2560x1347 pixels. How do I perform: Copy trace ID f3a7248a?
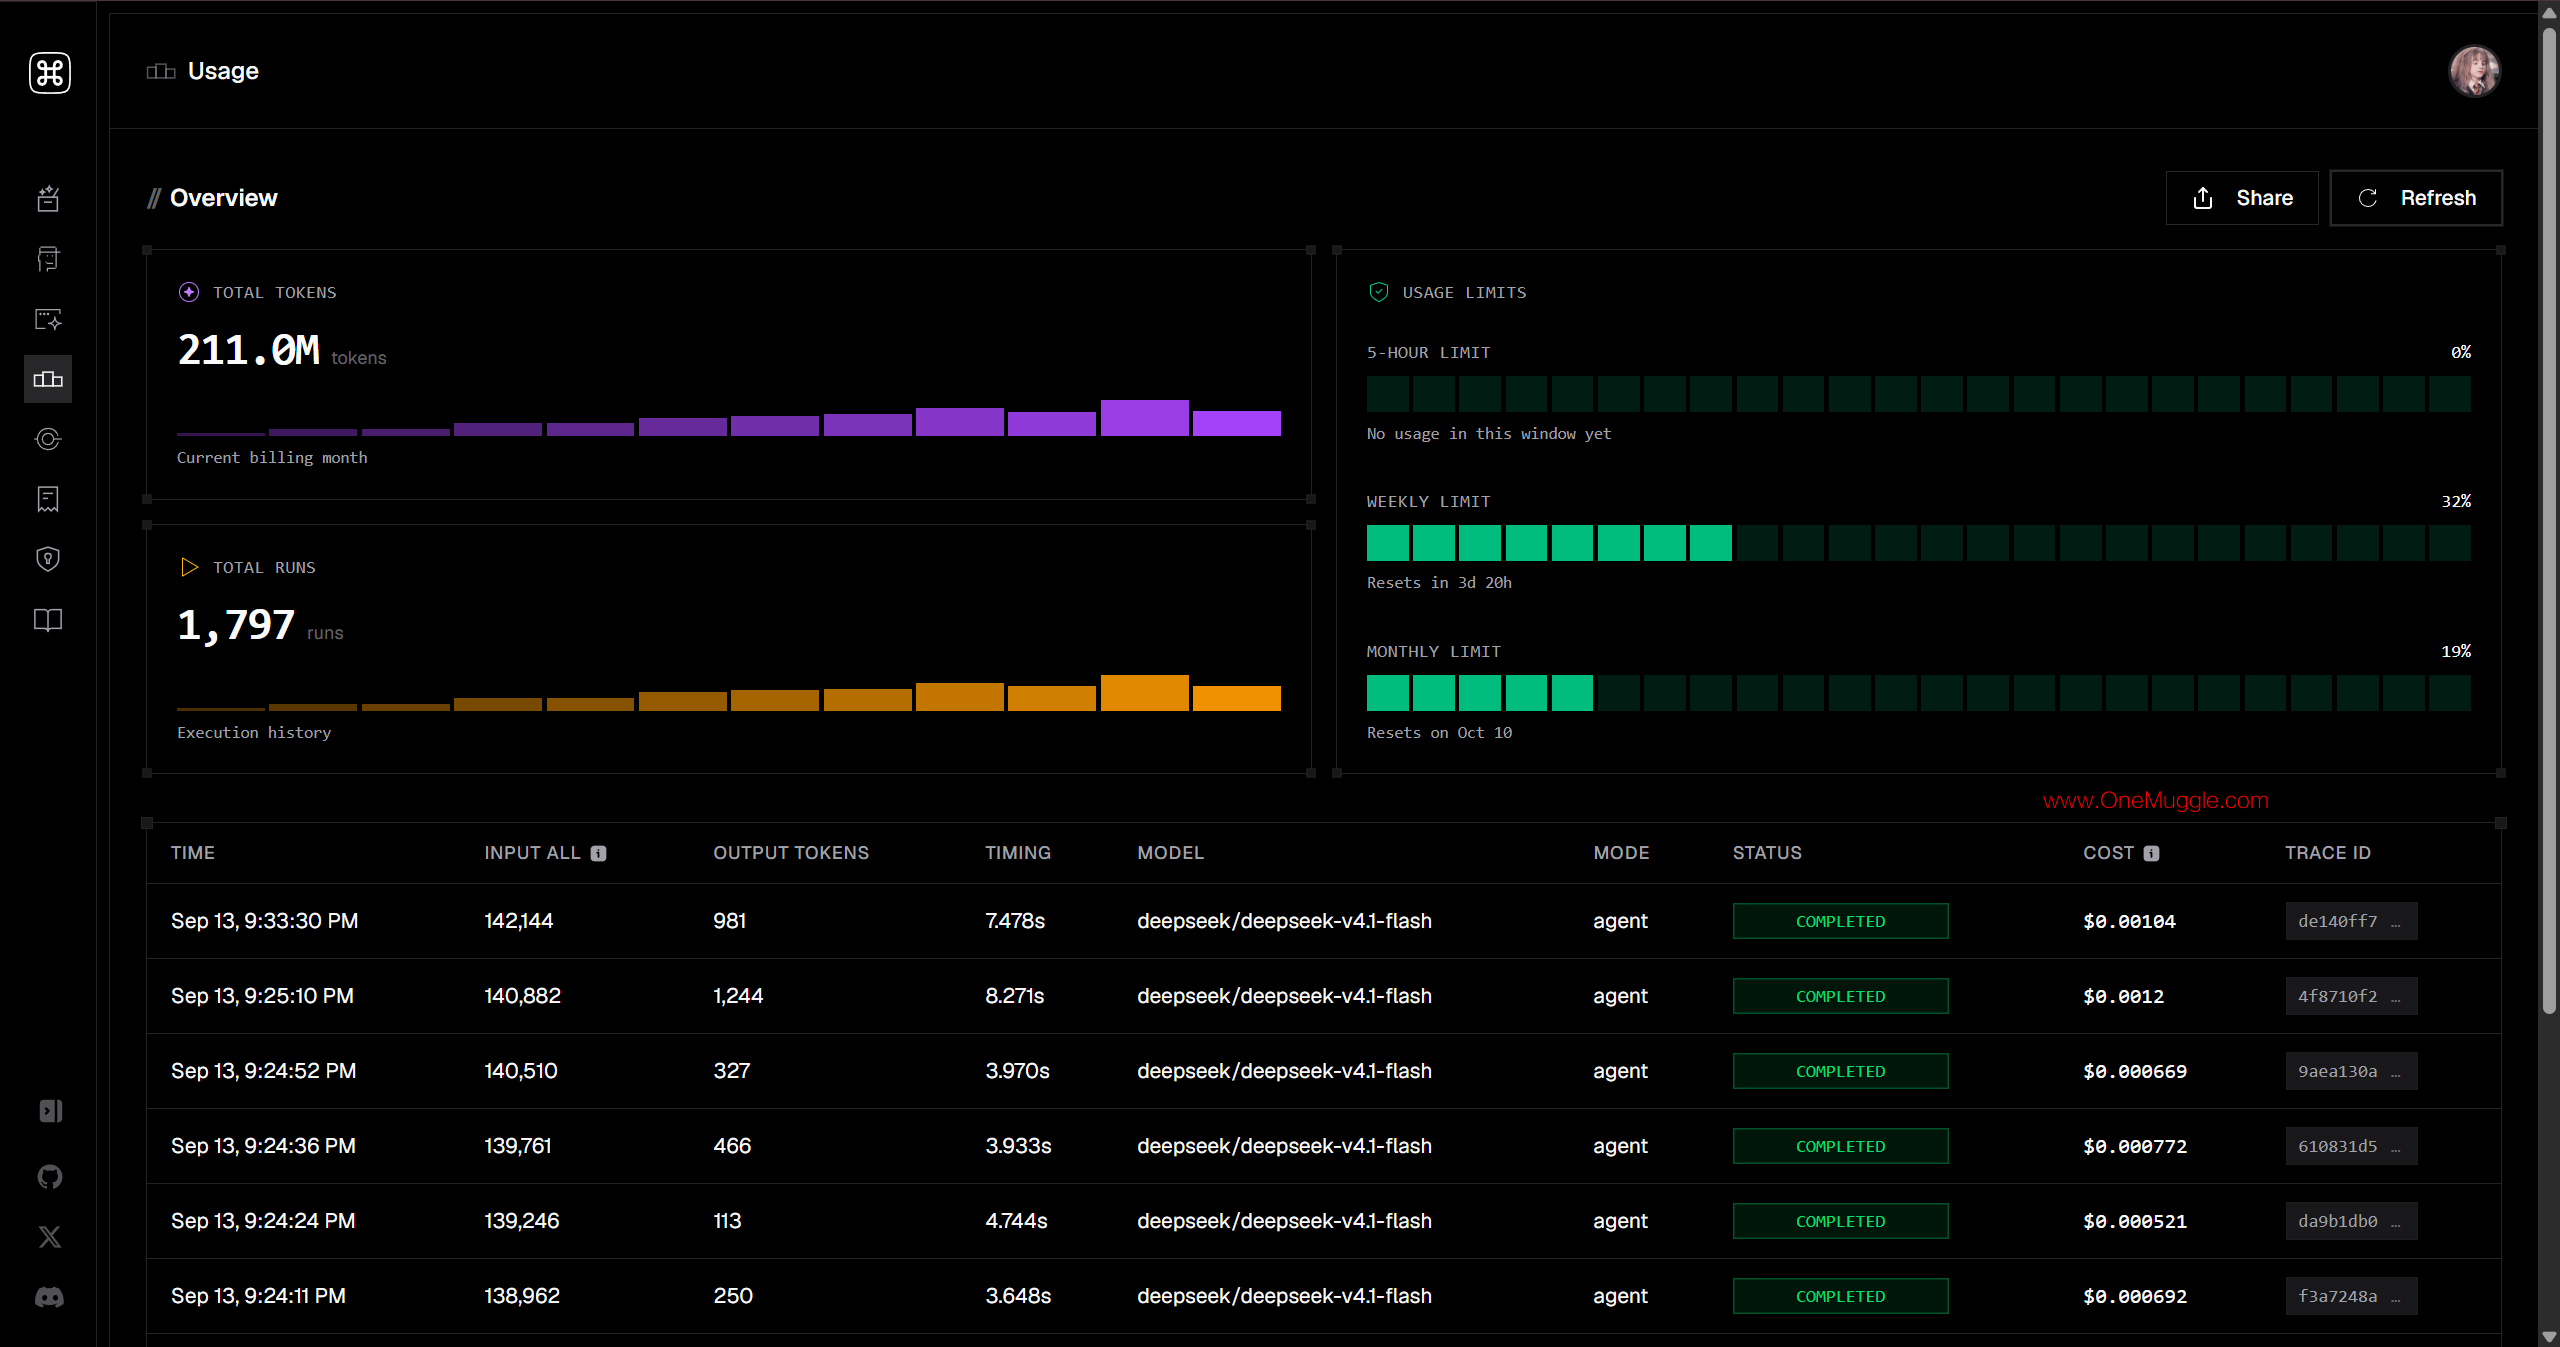pyautogui.click(x=2351, y=1296)
